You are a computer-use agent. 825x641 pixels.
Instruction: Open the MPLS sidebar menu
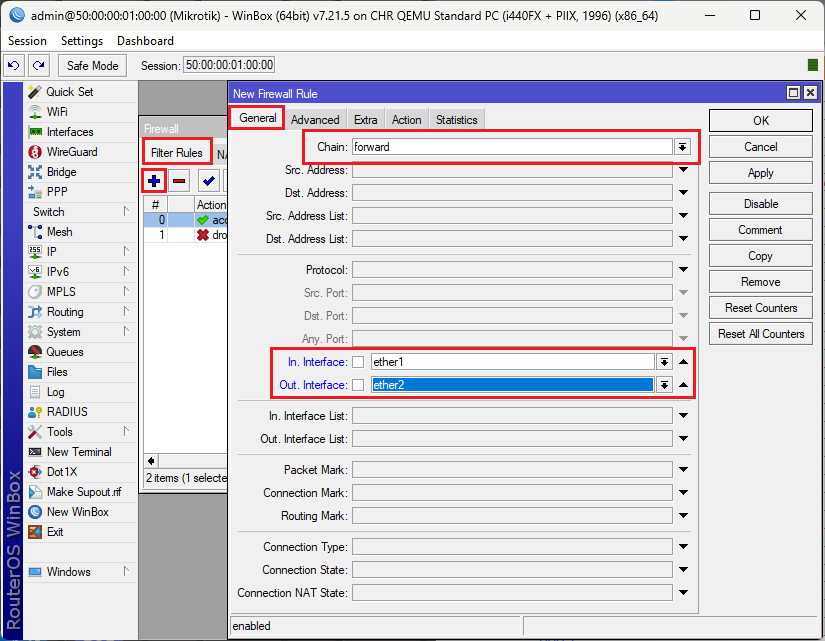(80, 292)
